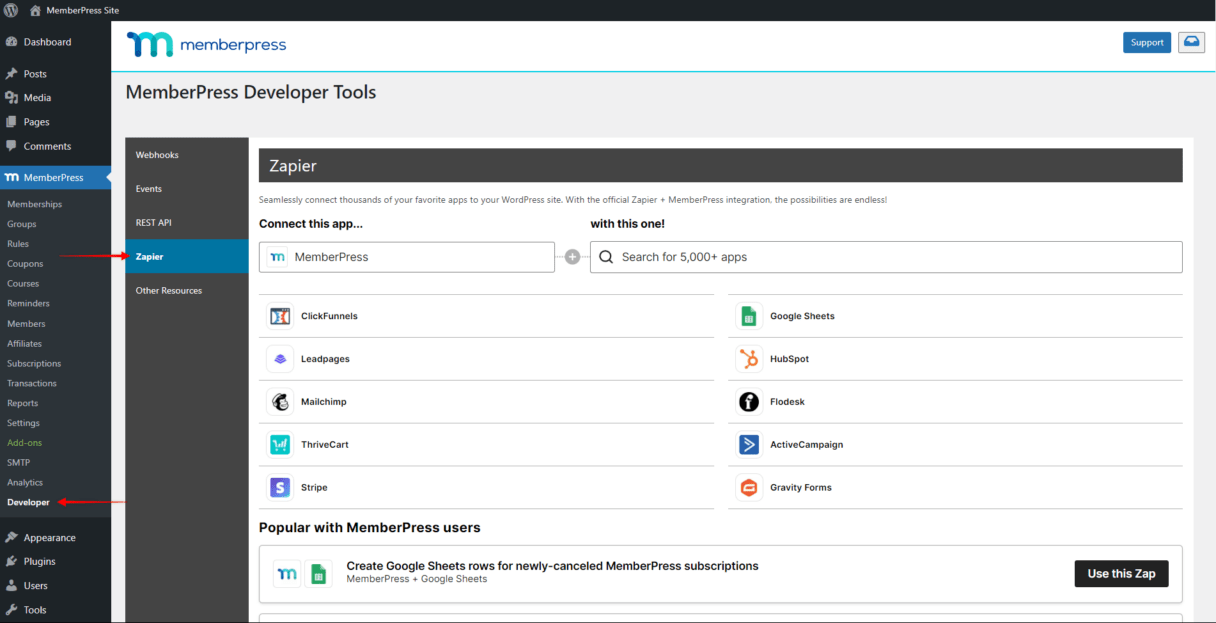Click the Google Sheets app icon
This screenshot has width=1216, height=623.
point(749,316)
